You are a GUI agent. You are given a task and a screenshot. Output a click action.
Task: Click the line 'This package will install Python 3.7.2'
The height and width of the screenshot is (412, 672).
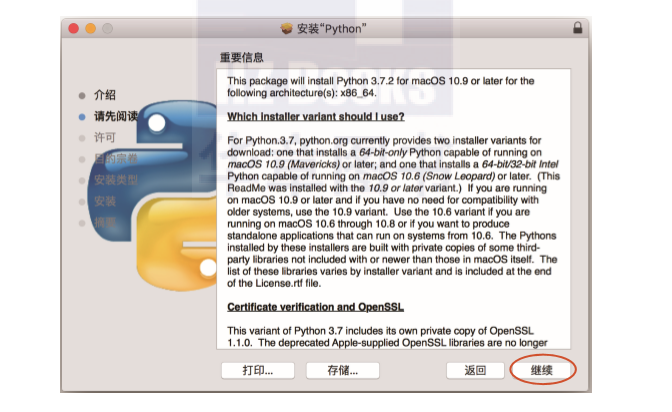tap(381, 81)
